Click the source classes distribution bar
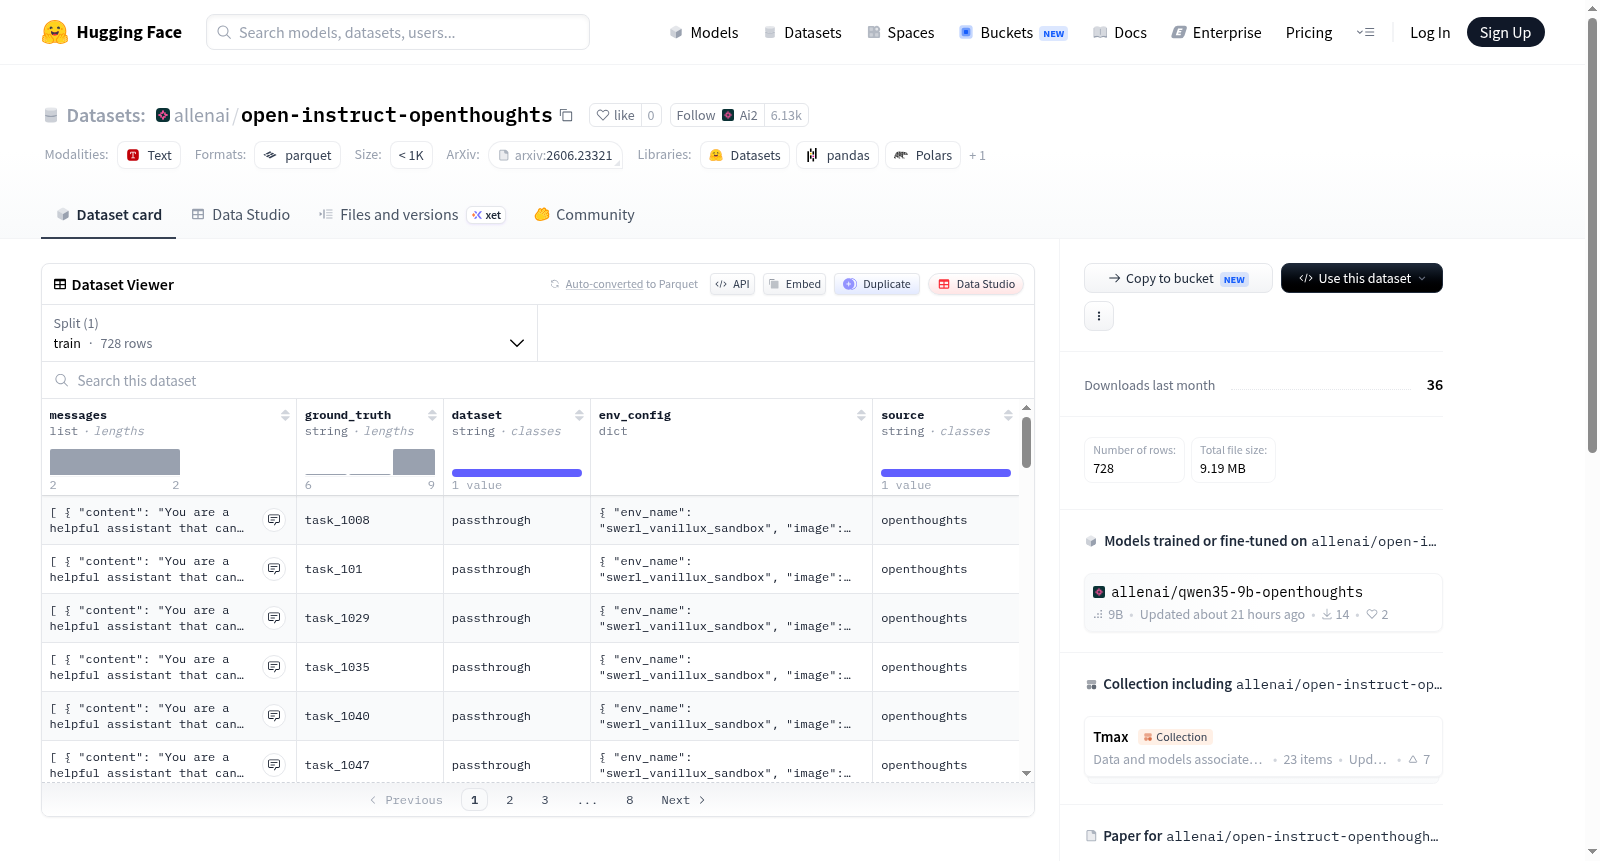This screenshot has height=861, width=1600. coord(946,473)
